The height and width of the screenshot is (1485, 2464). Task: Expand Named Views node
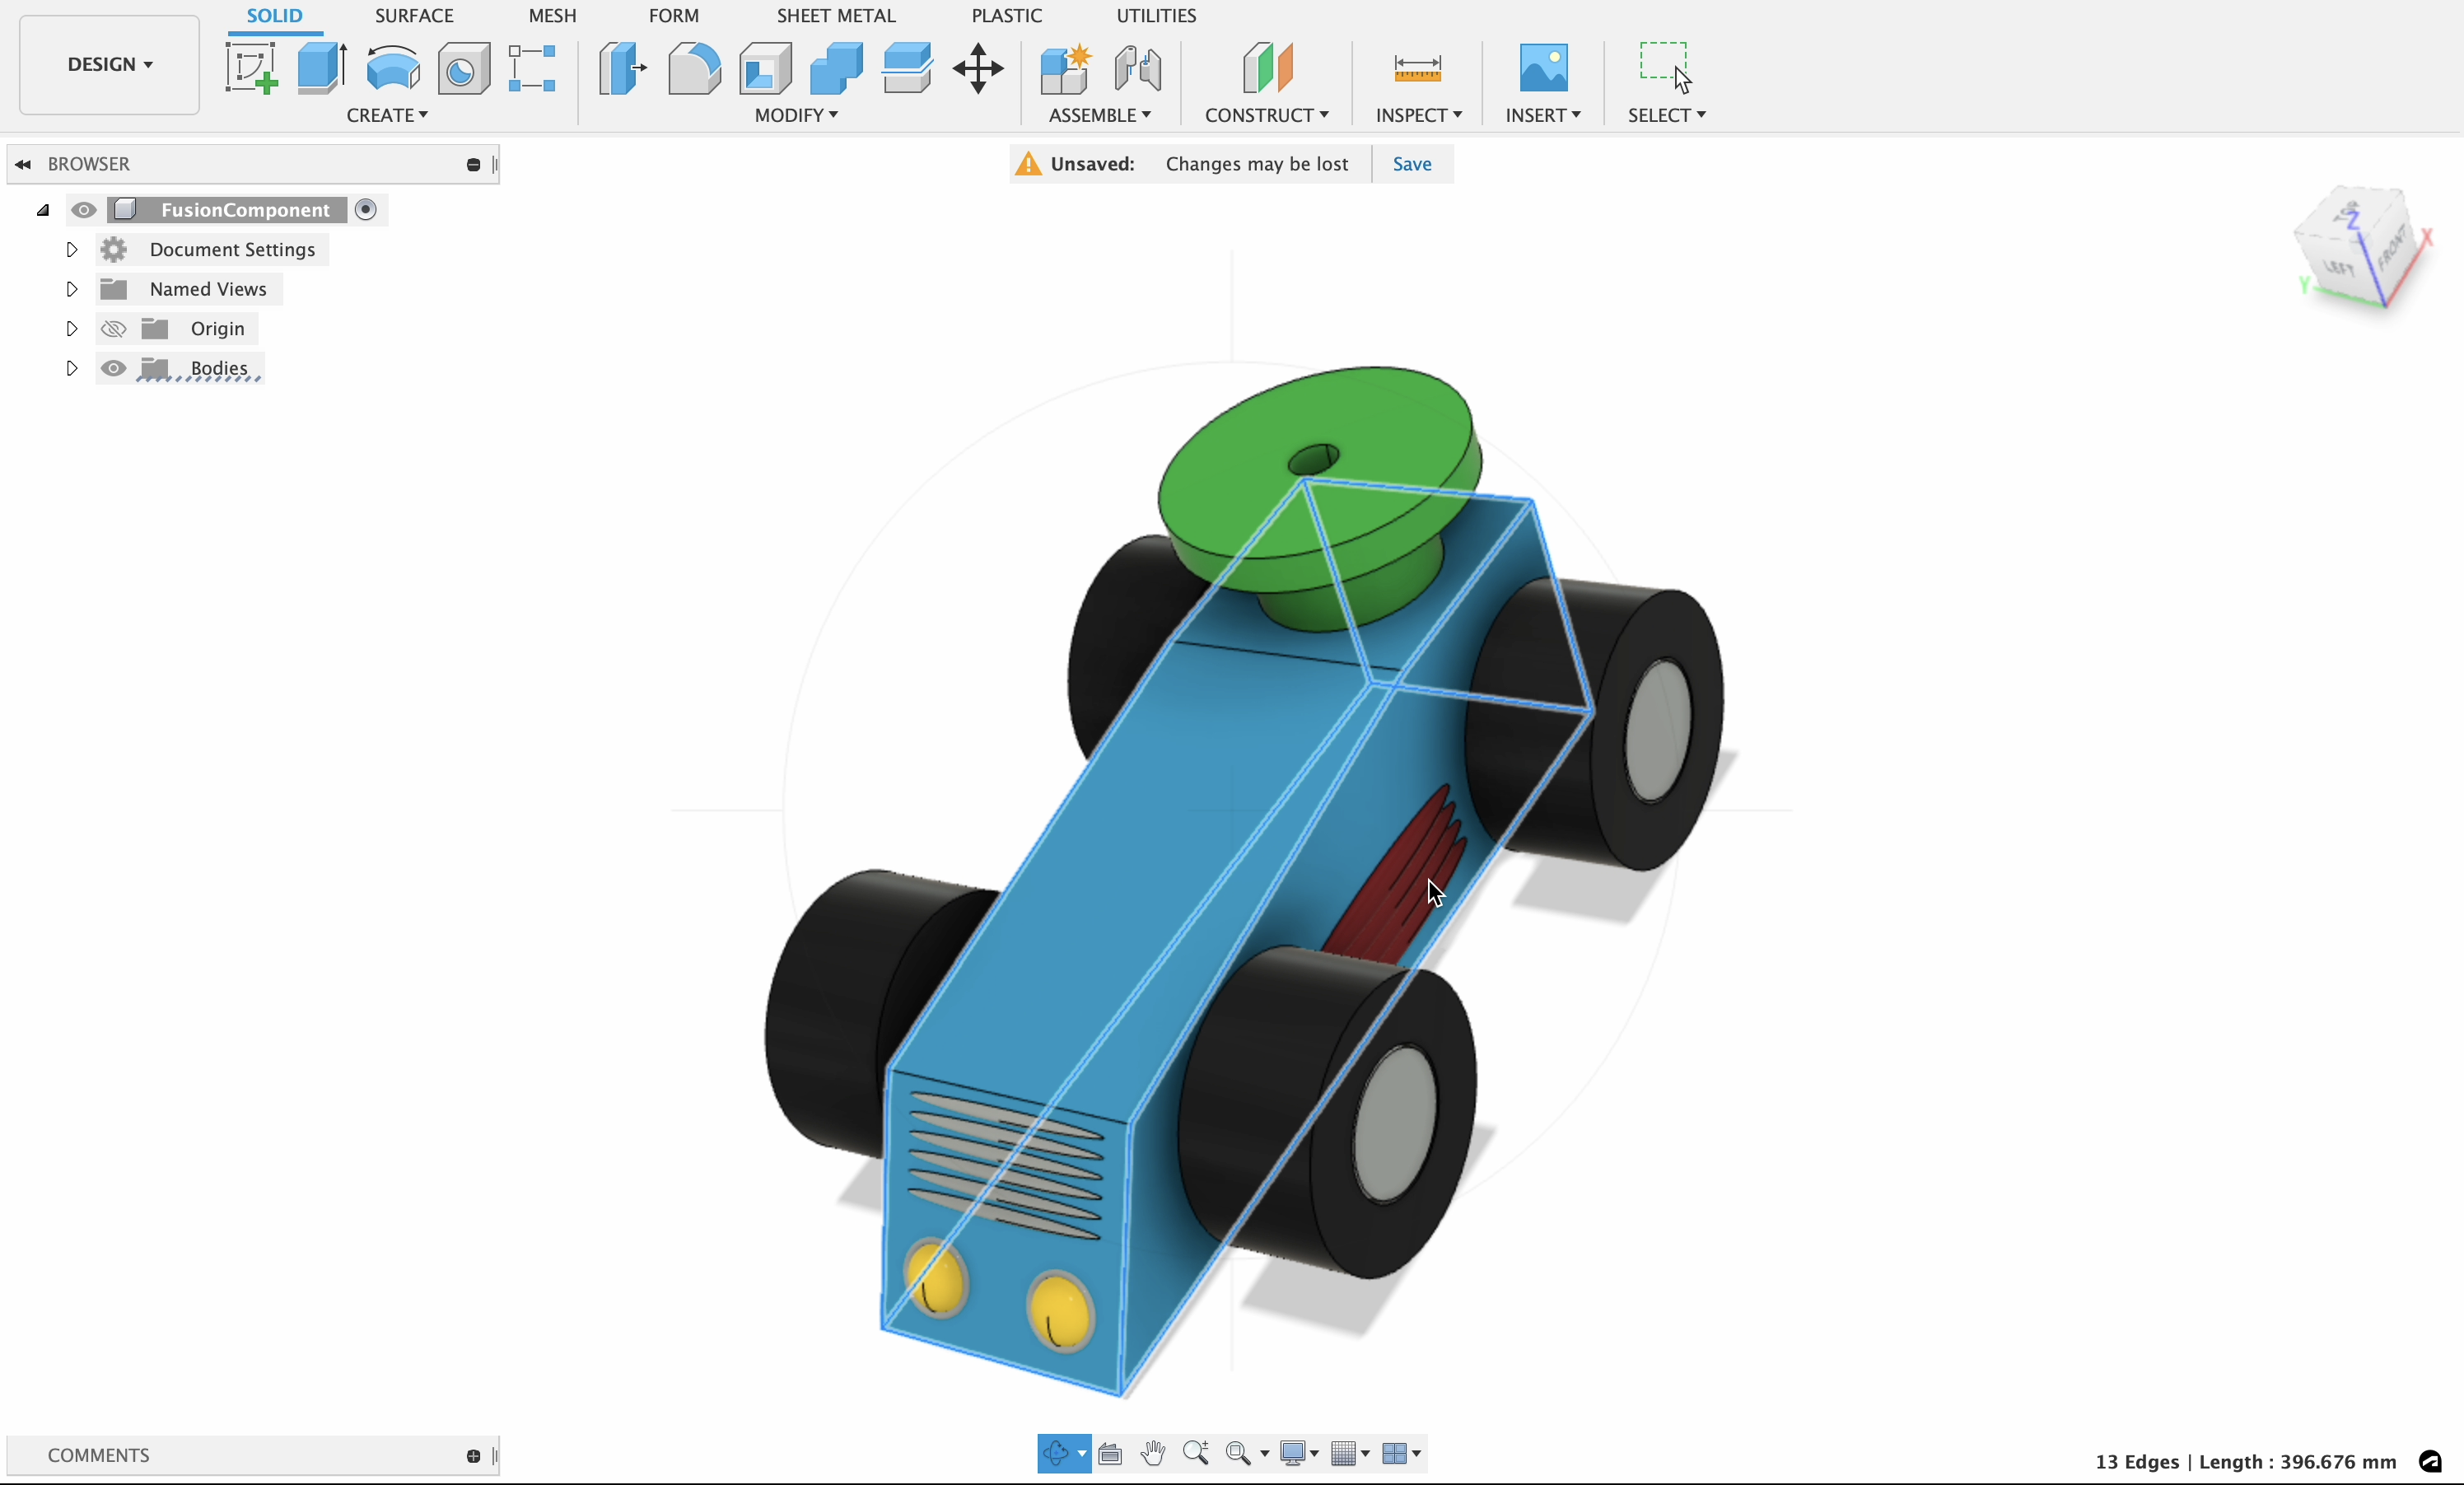pos(71,289)
